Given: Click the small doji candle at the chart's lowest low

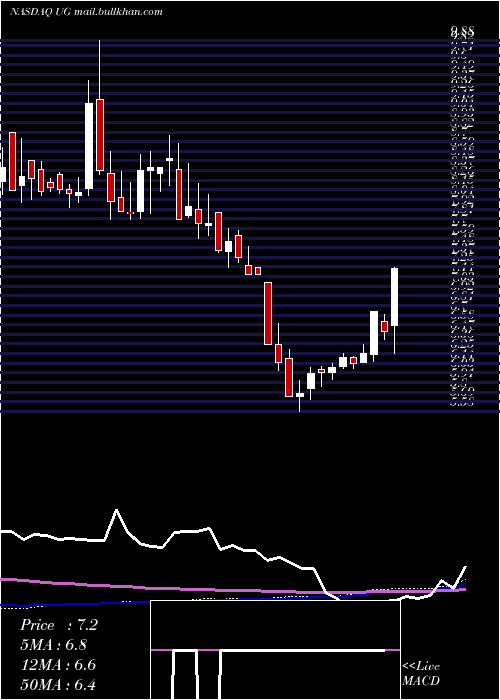Looking at the screenshot, I should (300, 395).
